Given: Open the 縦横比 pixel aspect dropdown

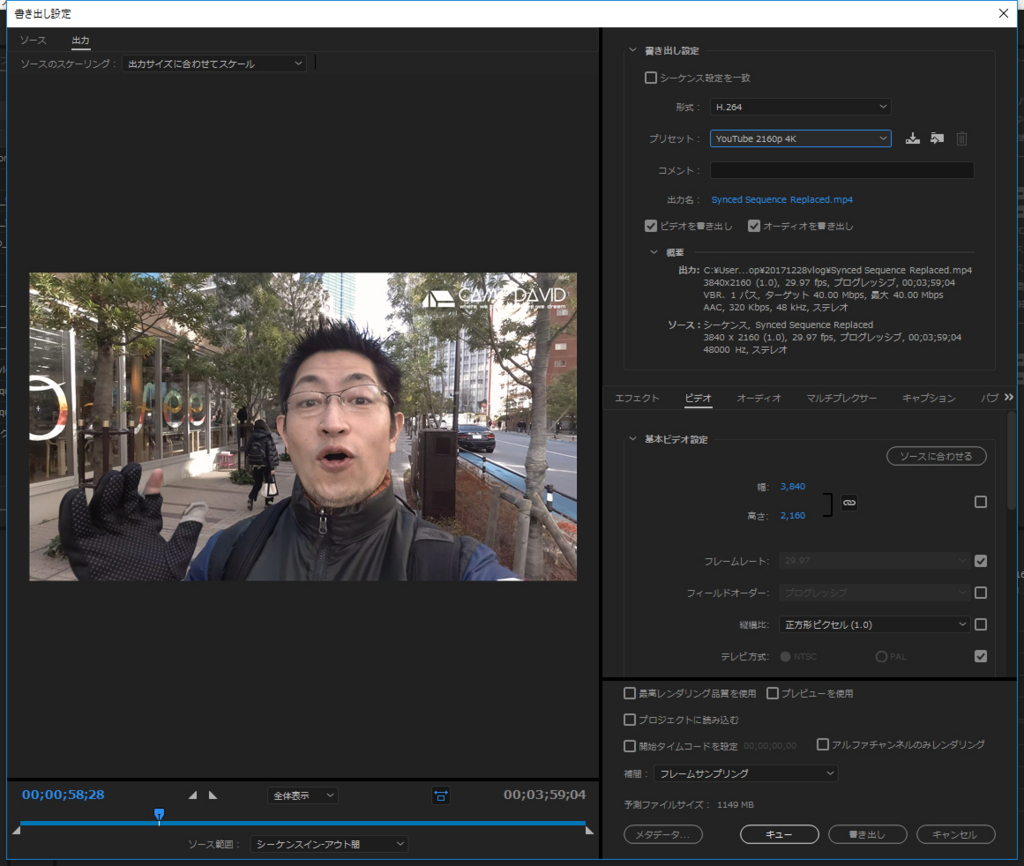Looking at the screenshot, I should 875,624.
